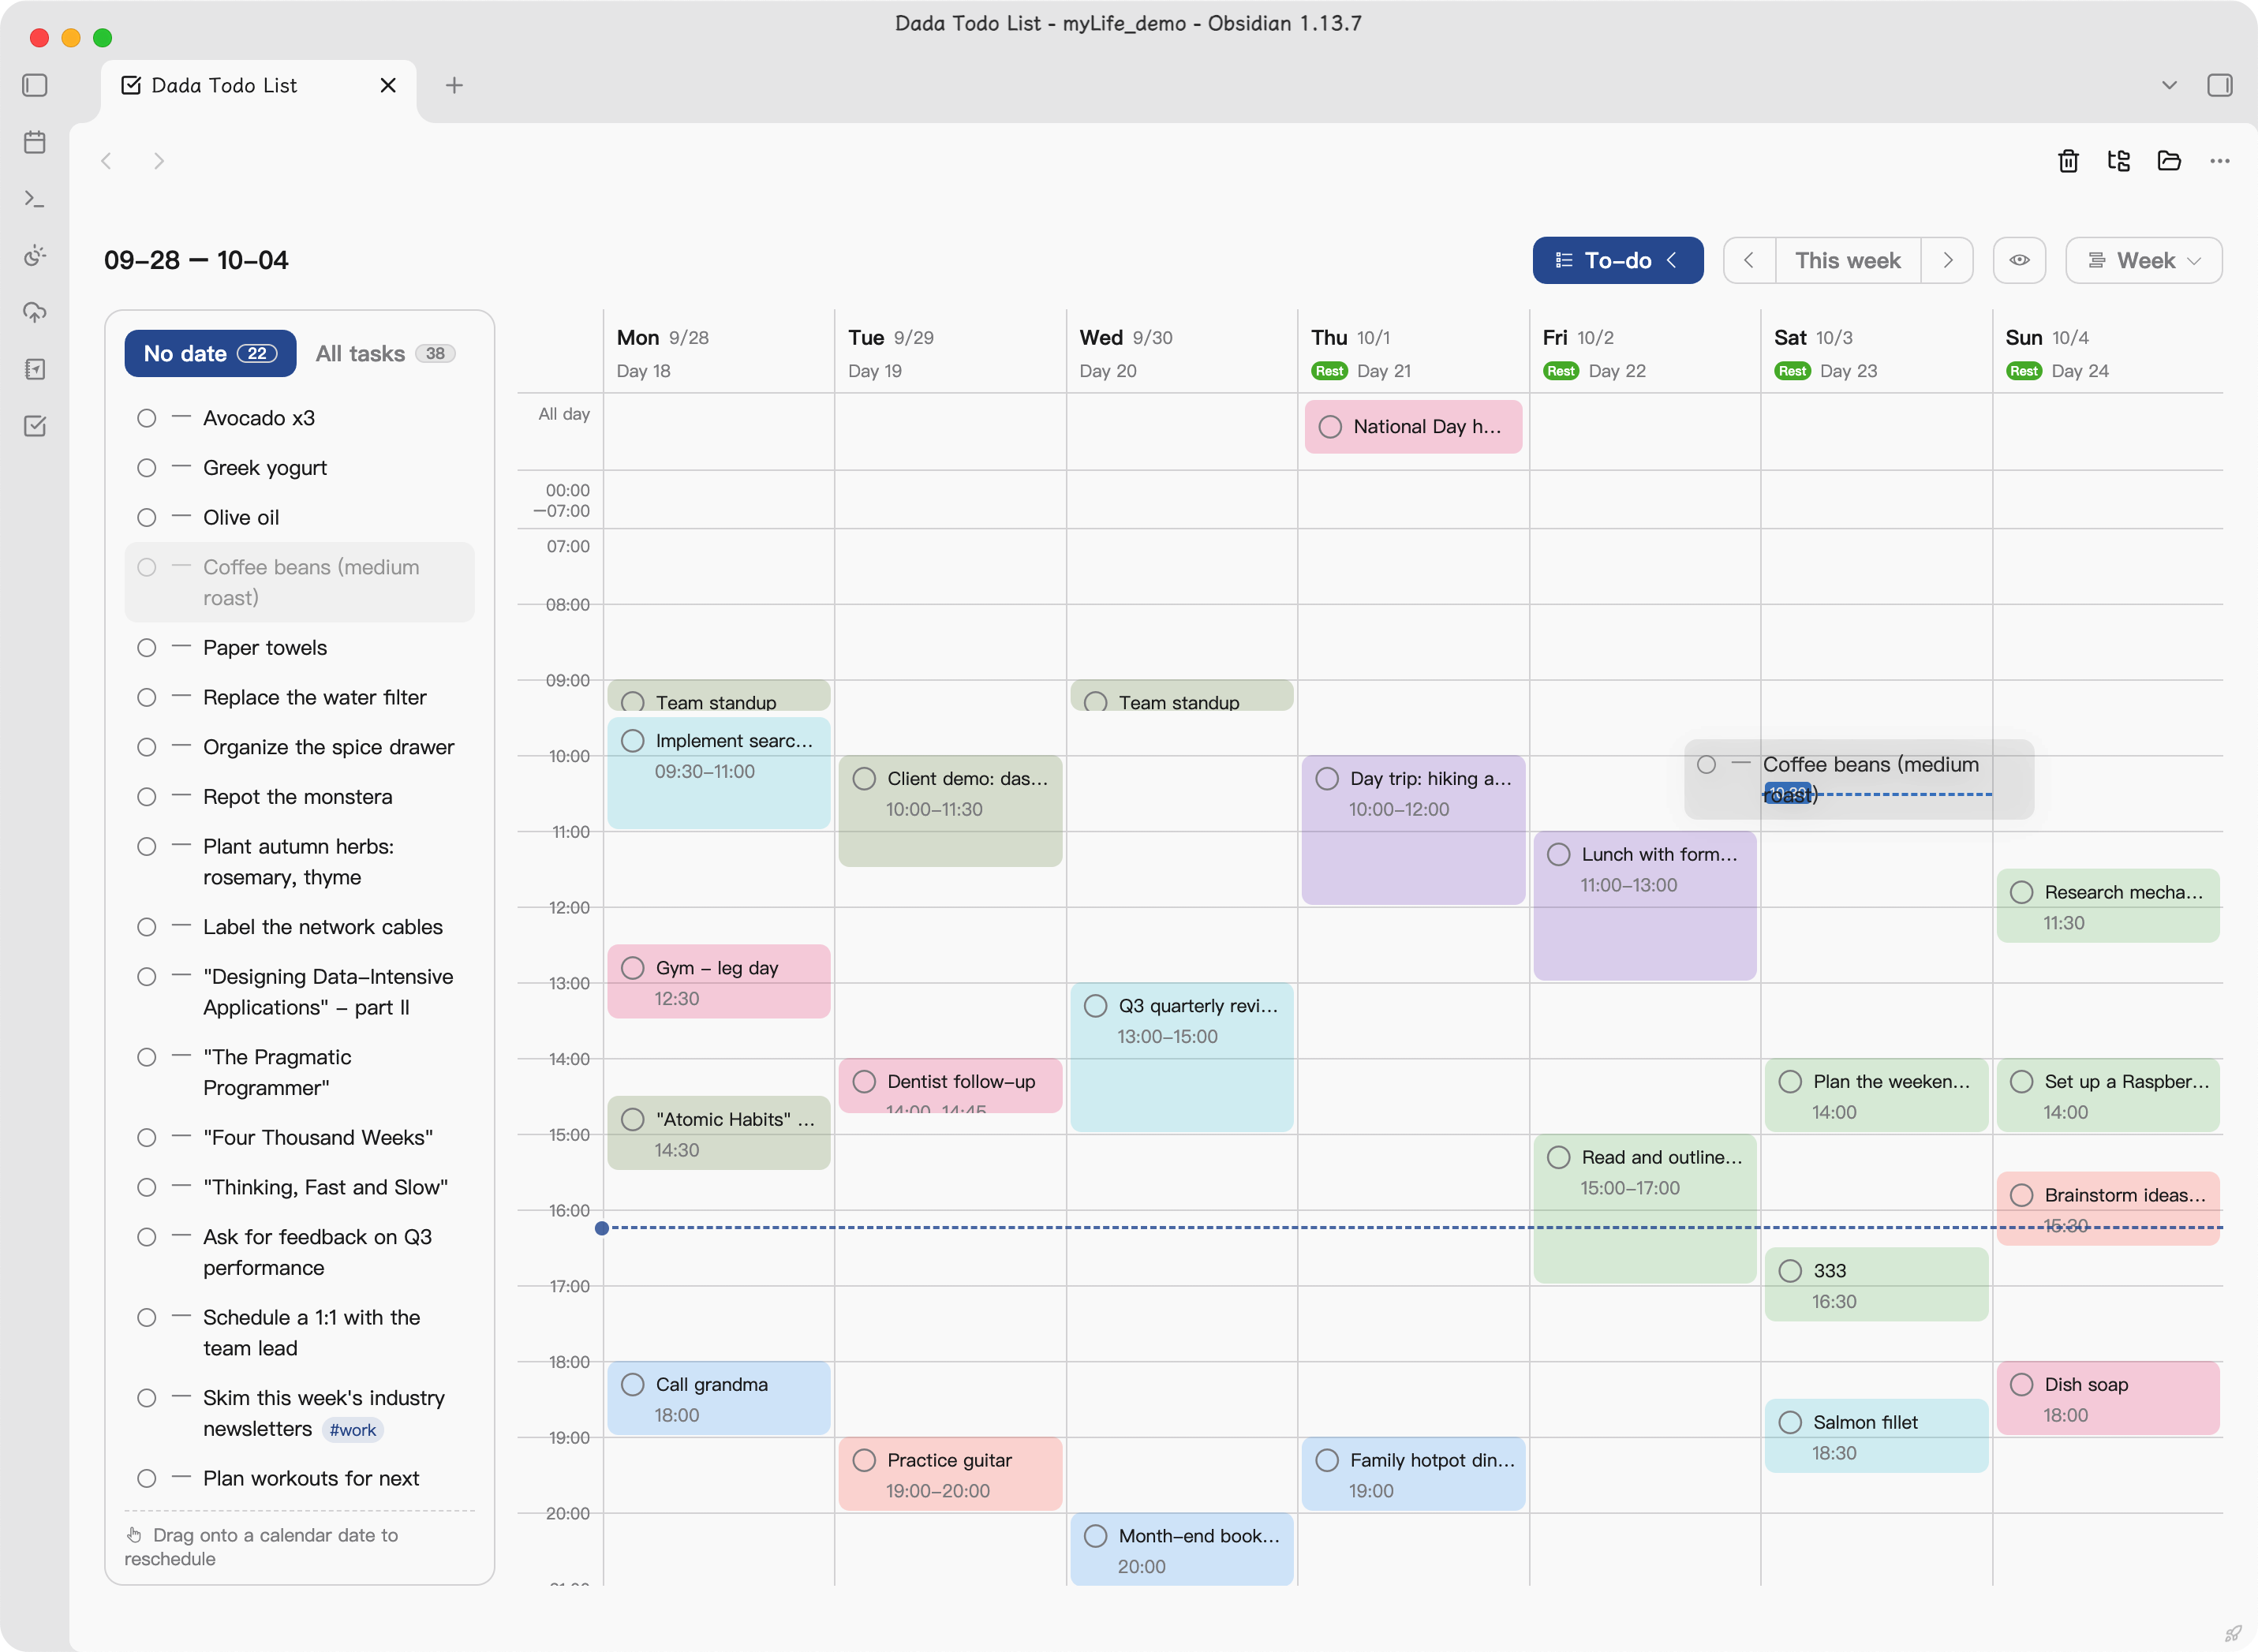Close the Dada Todo List tab
Viewport: 2258px width, 1652px height.
click(x=388, y=85)
